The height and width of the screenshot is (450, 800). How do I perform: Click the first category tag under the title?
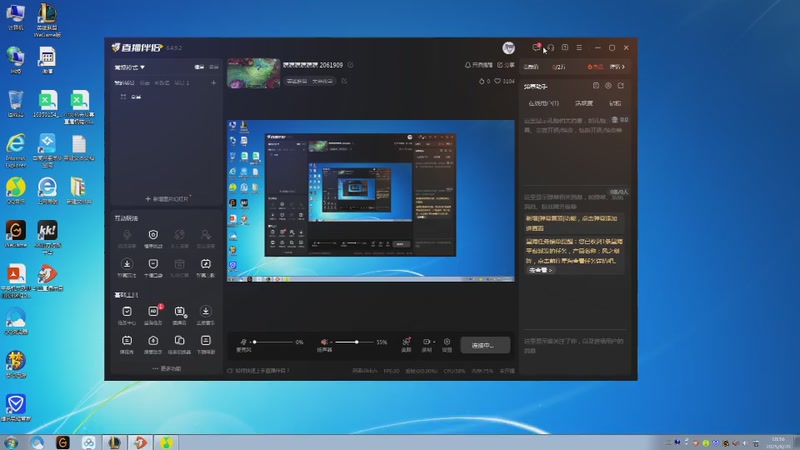click(296, 81)
